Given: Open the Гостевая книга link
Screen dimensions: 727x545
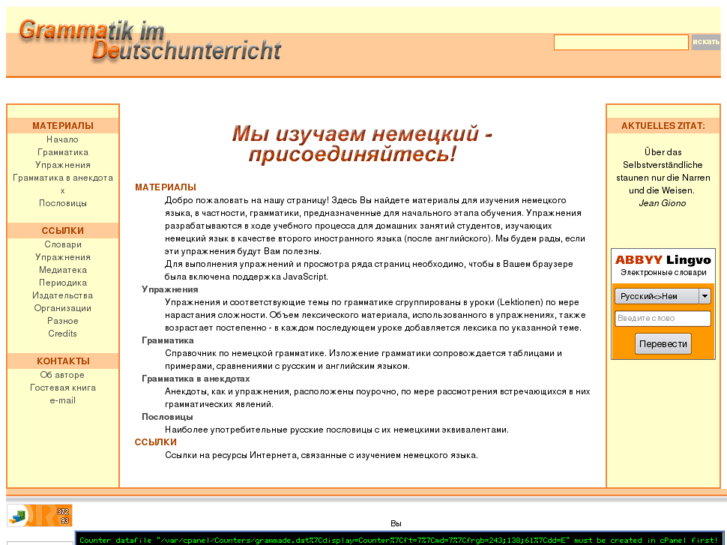Looking at the screenshot, I should [x=63, y=388].
